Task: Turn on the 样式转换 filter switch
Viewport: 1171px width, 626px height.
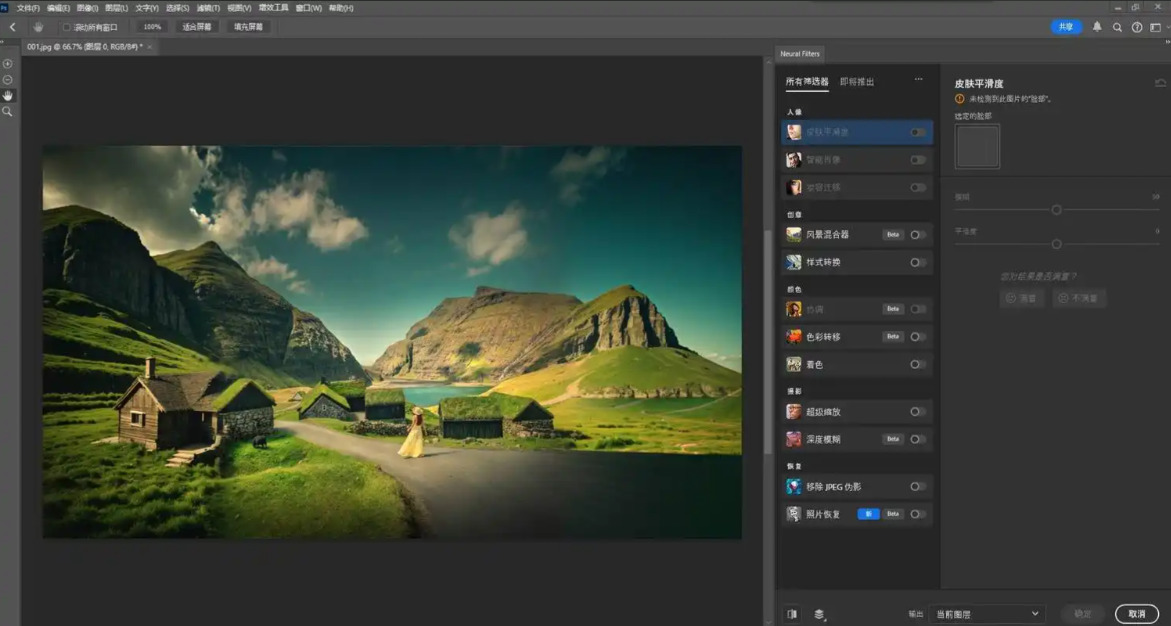Action: point(917,262)
